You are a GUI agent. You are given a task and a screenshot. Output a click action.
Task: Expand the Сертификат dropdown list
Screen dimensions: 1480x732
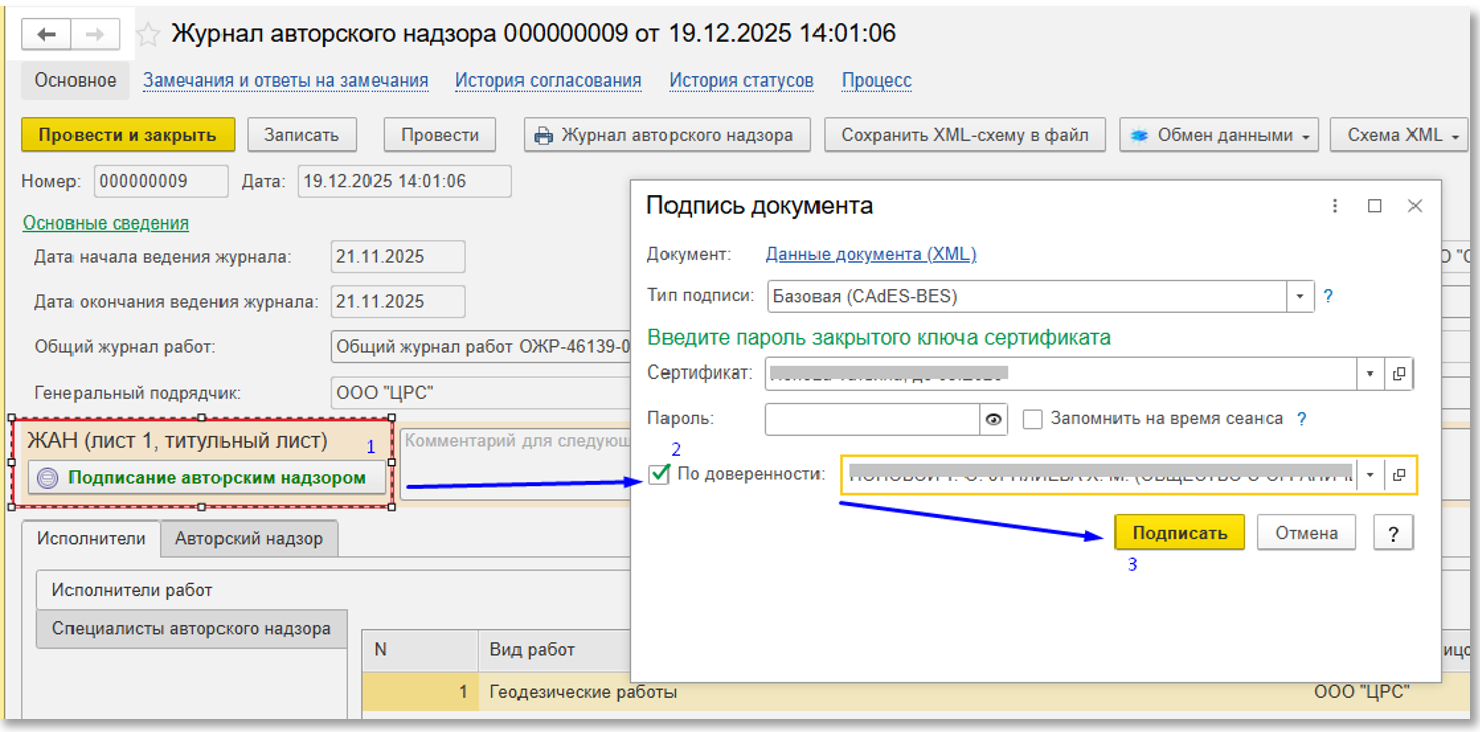(x=1370, y=374)
